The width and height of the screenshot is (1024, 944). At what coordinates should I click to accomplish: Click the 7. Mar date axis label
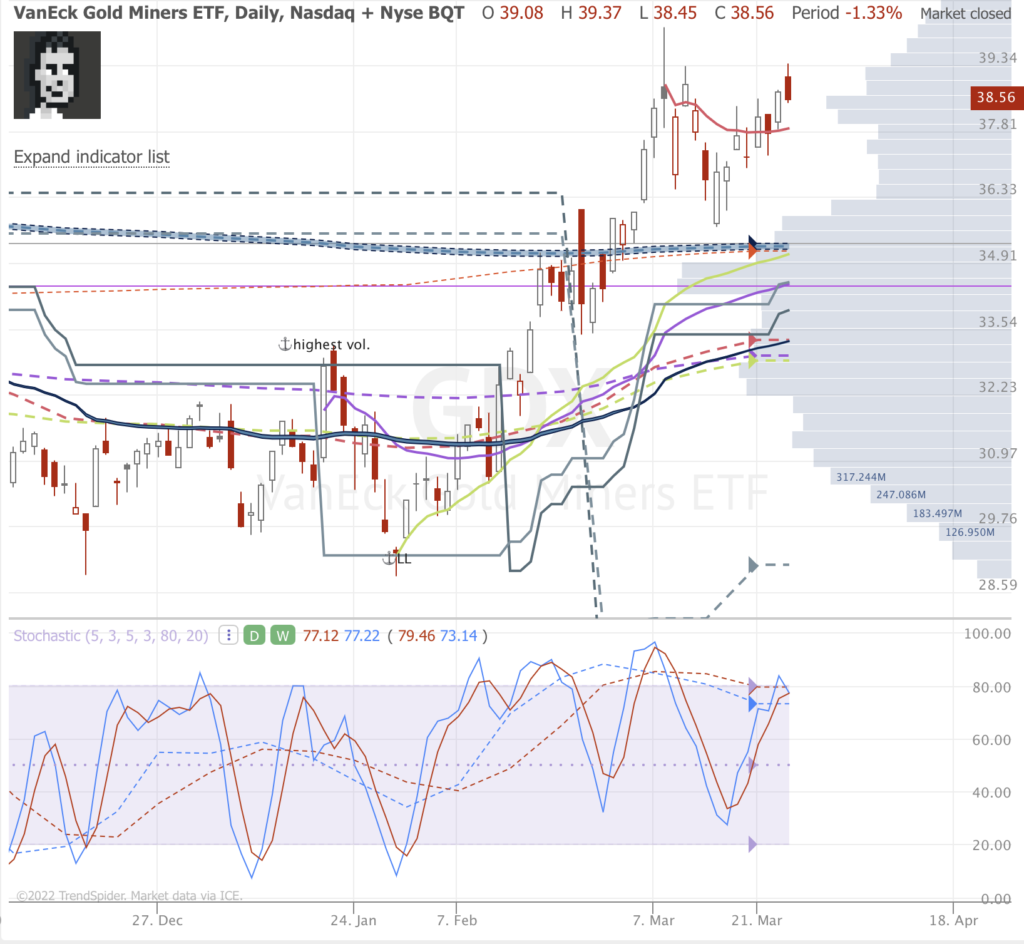pyautogui.click(x=653, y=920)
